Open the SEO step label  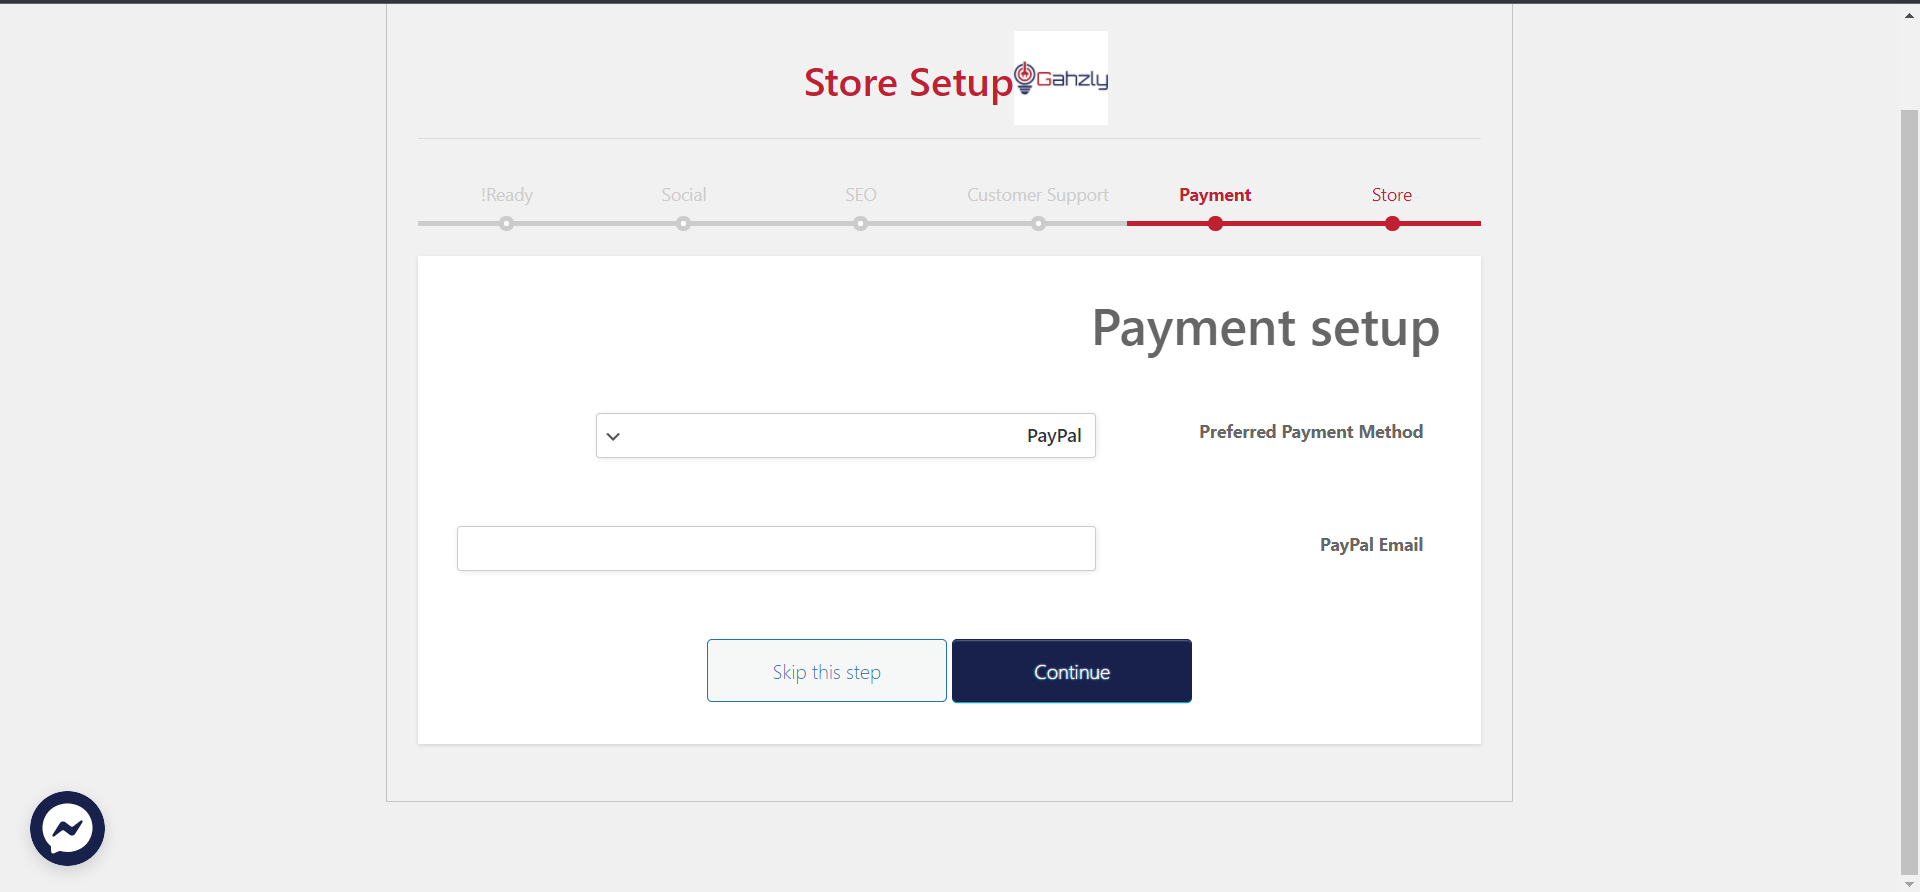click(860, 195)
